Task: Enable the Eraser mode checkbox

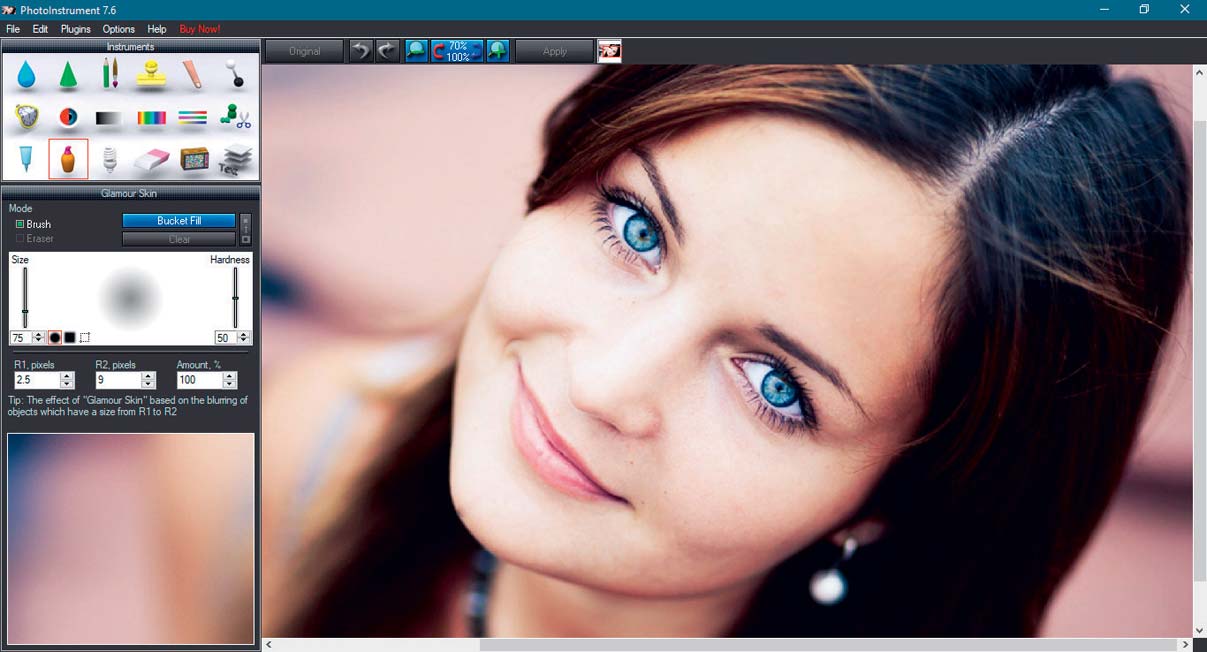Action: tap(20, 239)
